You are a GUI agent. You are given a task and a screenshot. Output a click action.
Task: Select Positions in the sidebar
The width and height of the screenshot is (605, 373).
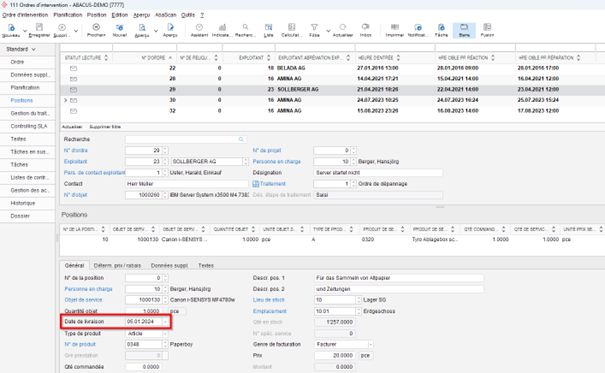coord(22,101)
